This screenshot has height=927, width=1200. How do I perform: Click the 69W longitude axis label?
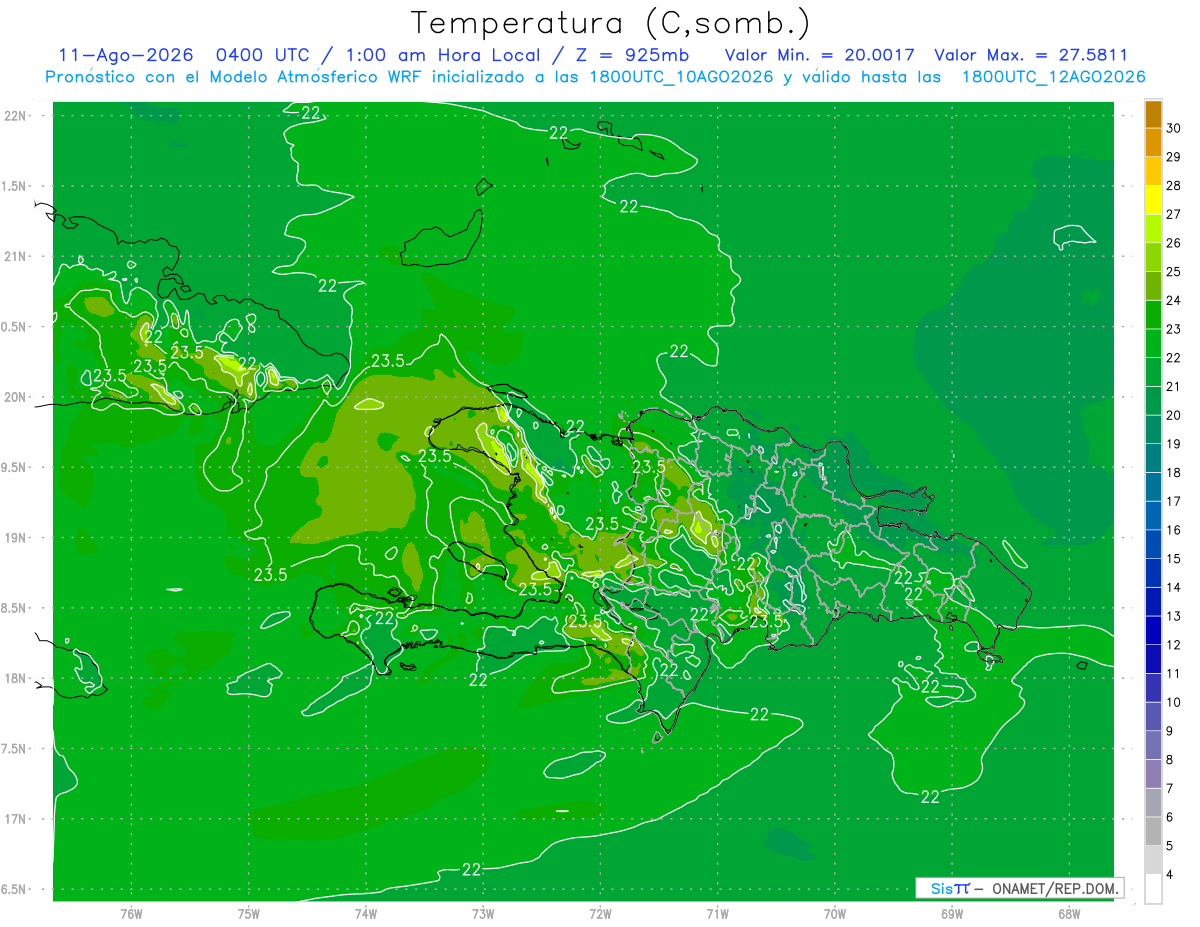pos(952,913)
